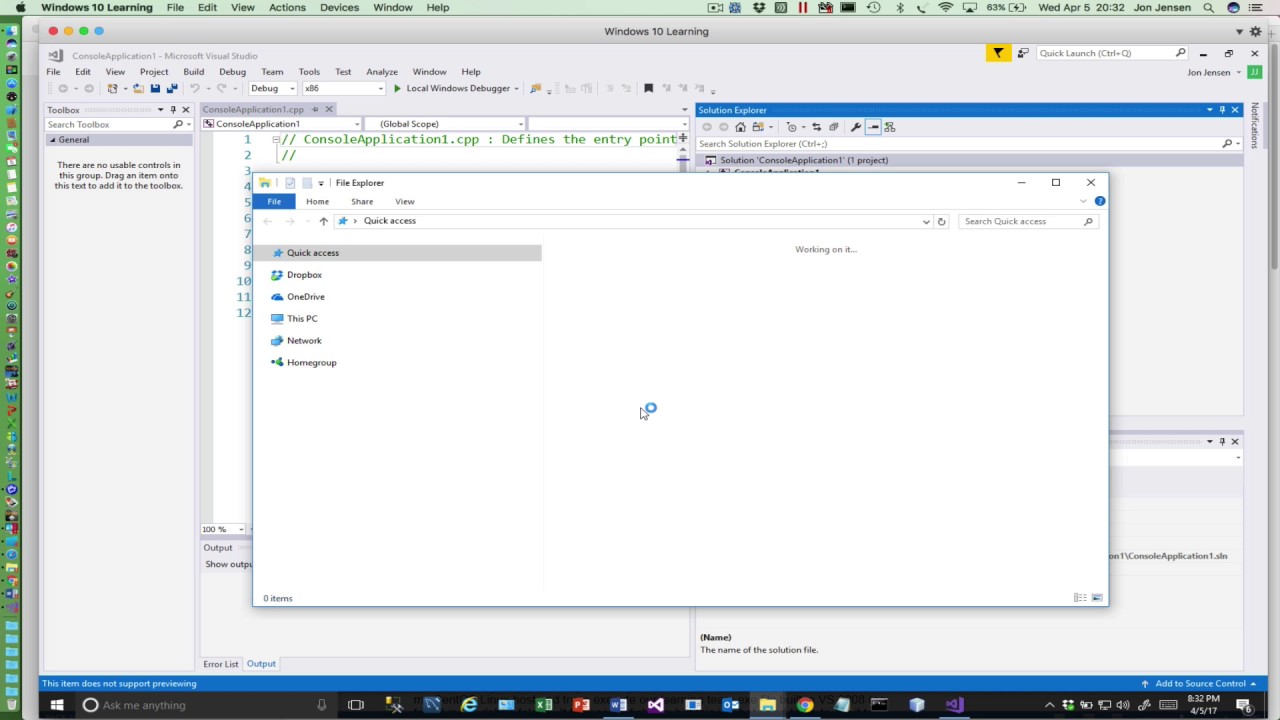Screen dimensions: 1280x720
Task: Open Google Chrome from the Windows taskbar
Action: pos(804,705)
